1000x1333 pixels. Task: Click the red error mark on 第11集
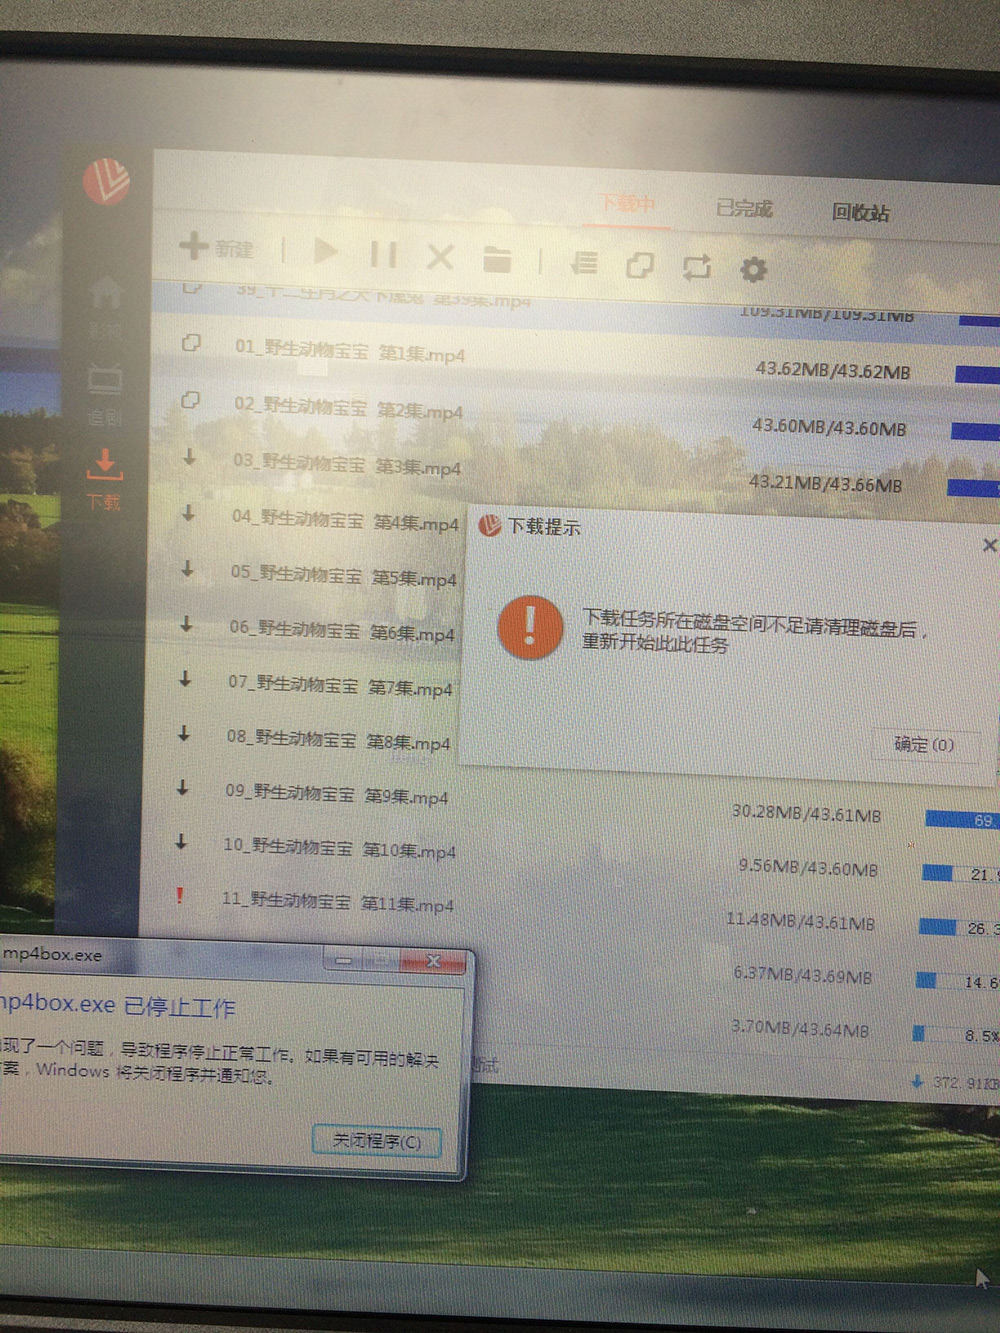click(x=180, y=896)
